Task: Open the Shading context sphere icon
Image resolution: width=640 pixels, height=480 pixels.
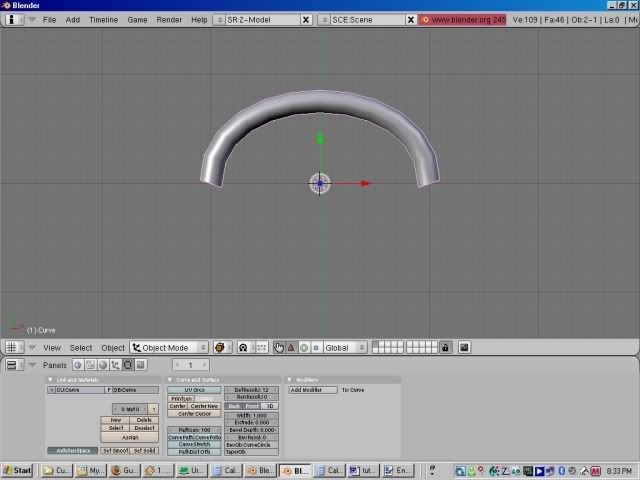Action: (x=103, y=365)
